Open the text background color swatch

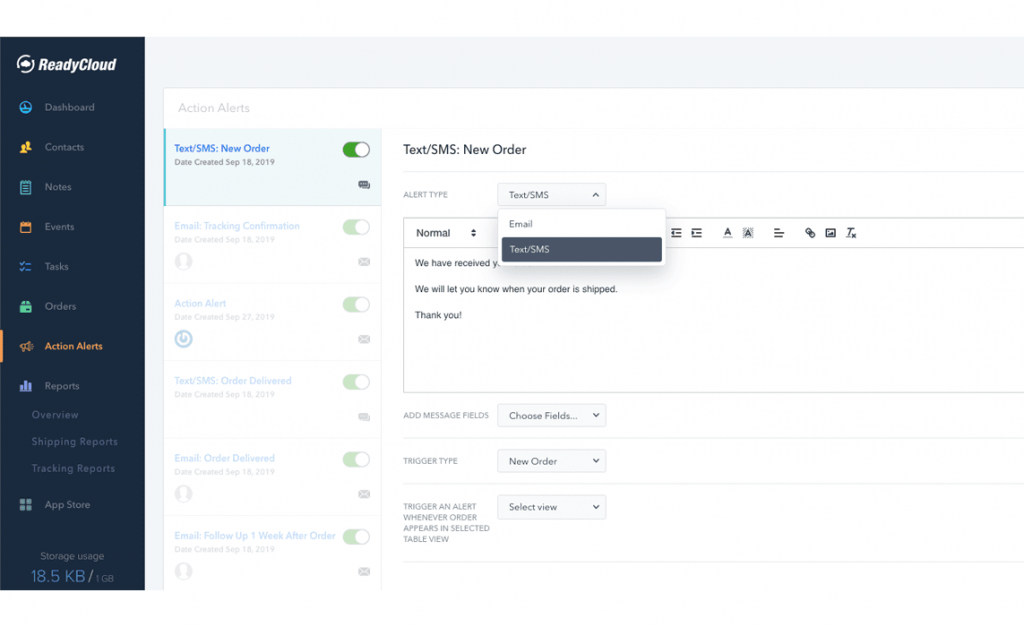pyautogui.click(x=748, y=233)
